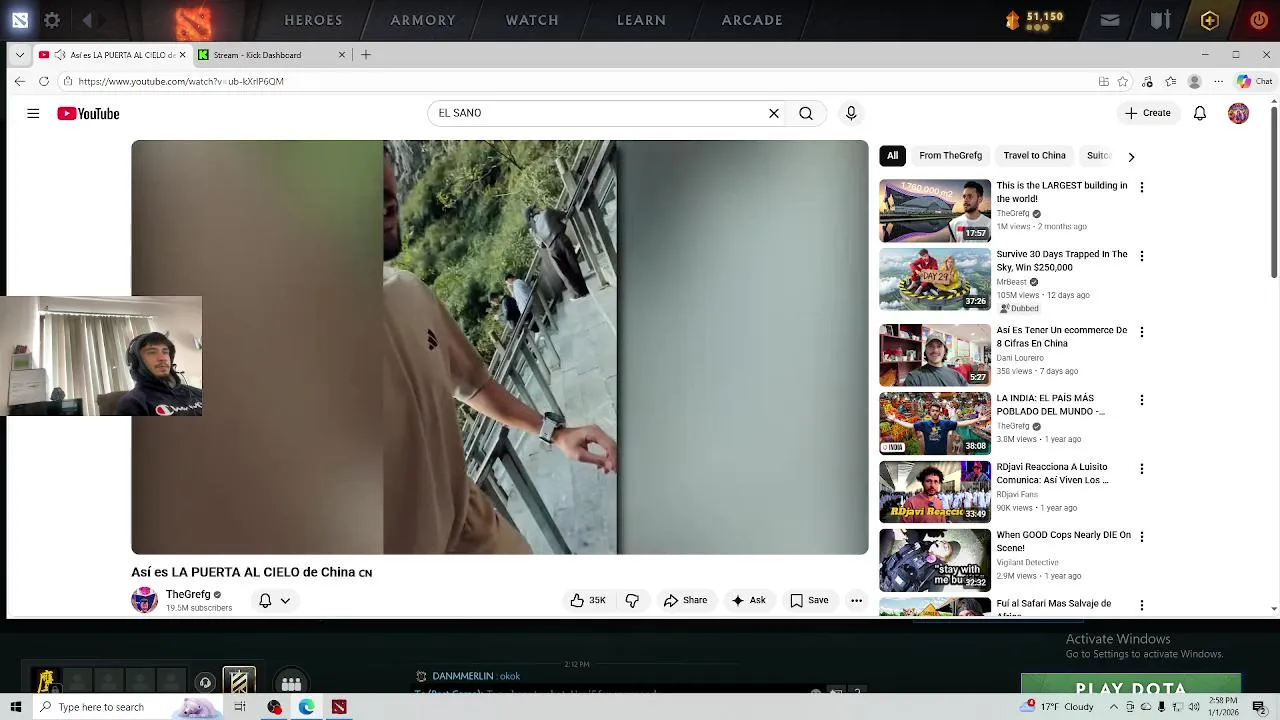Click the video player to pause
Viewport: 1280px width, 720px height.
click(500, 347)
